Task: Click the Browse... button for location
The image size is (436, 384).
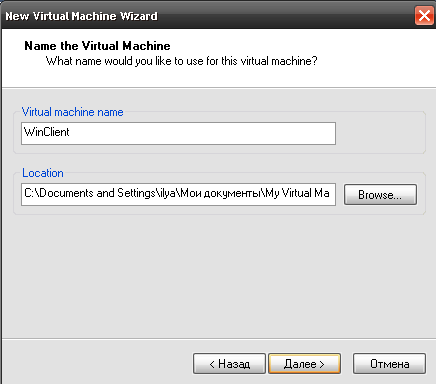Action: (380, 195)
